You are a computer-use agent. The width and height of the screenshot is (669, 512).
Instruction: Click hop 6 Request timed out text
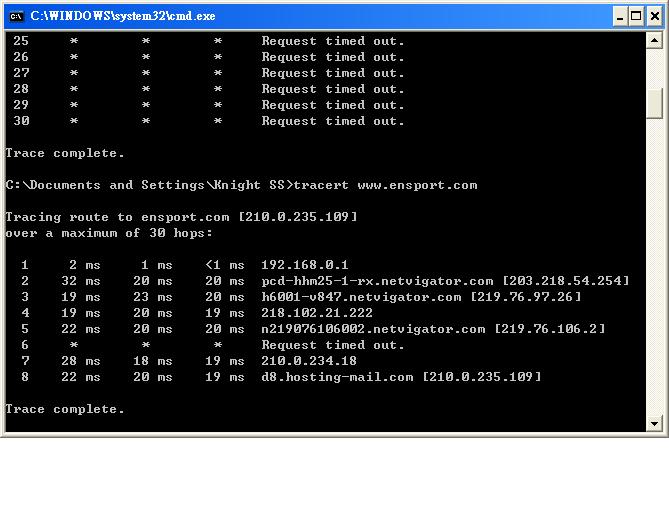pos(333,345)
